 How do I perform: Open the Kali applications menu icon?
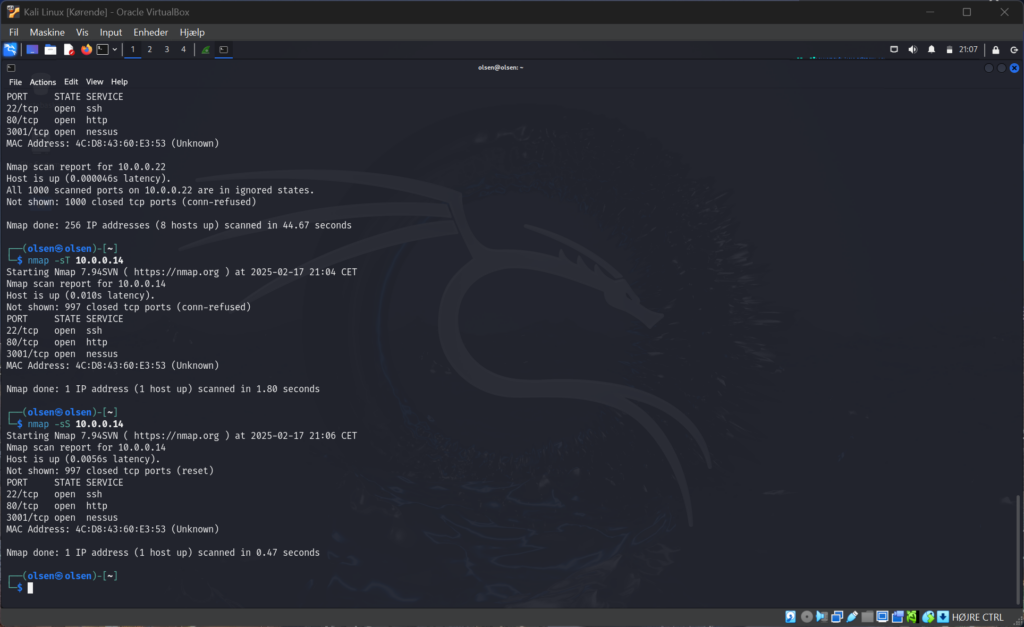[x=10, y=49]
